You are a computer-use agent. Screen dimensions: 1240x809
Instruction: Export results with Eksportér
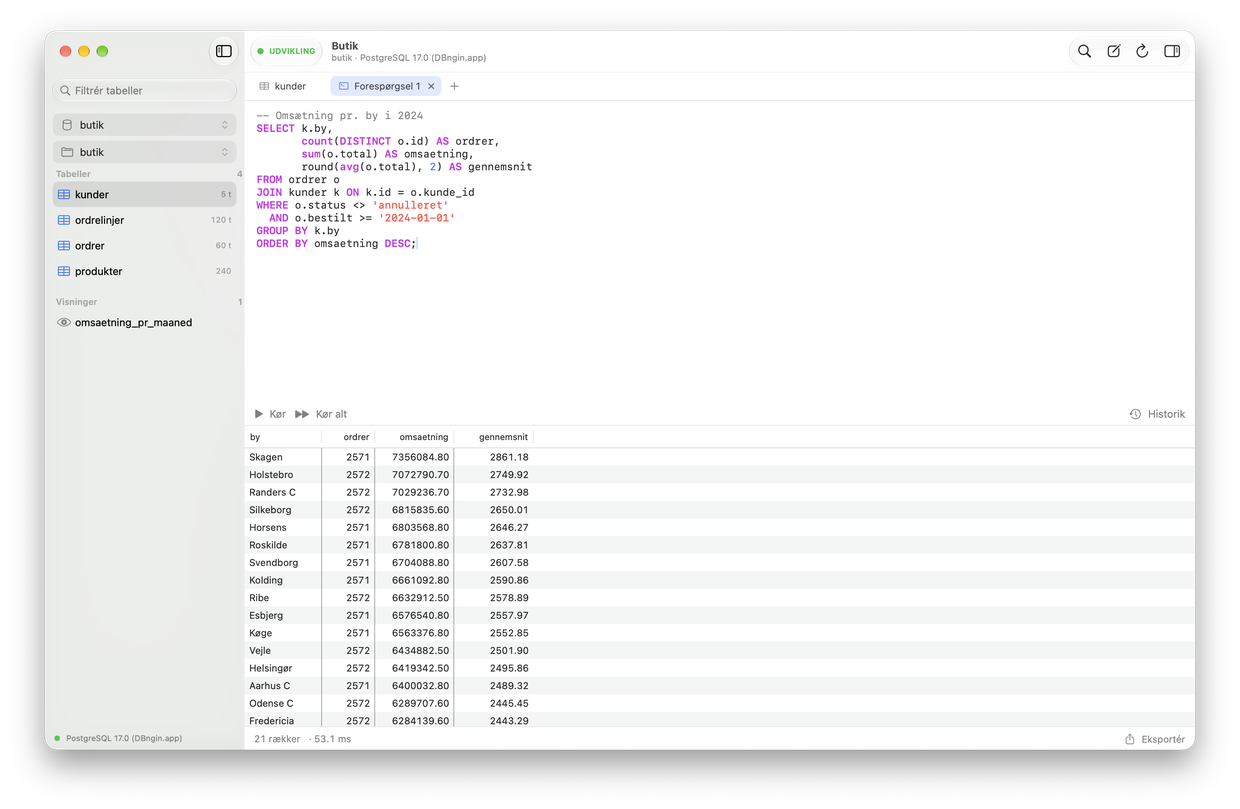click(x=1155, y=739)
